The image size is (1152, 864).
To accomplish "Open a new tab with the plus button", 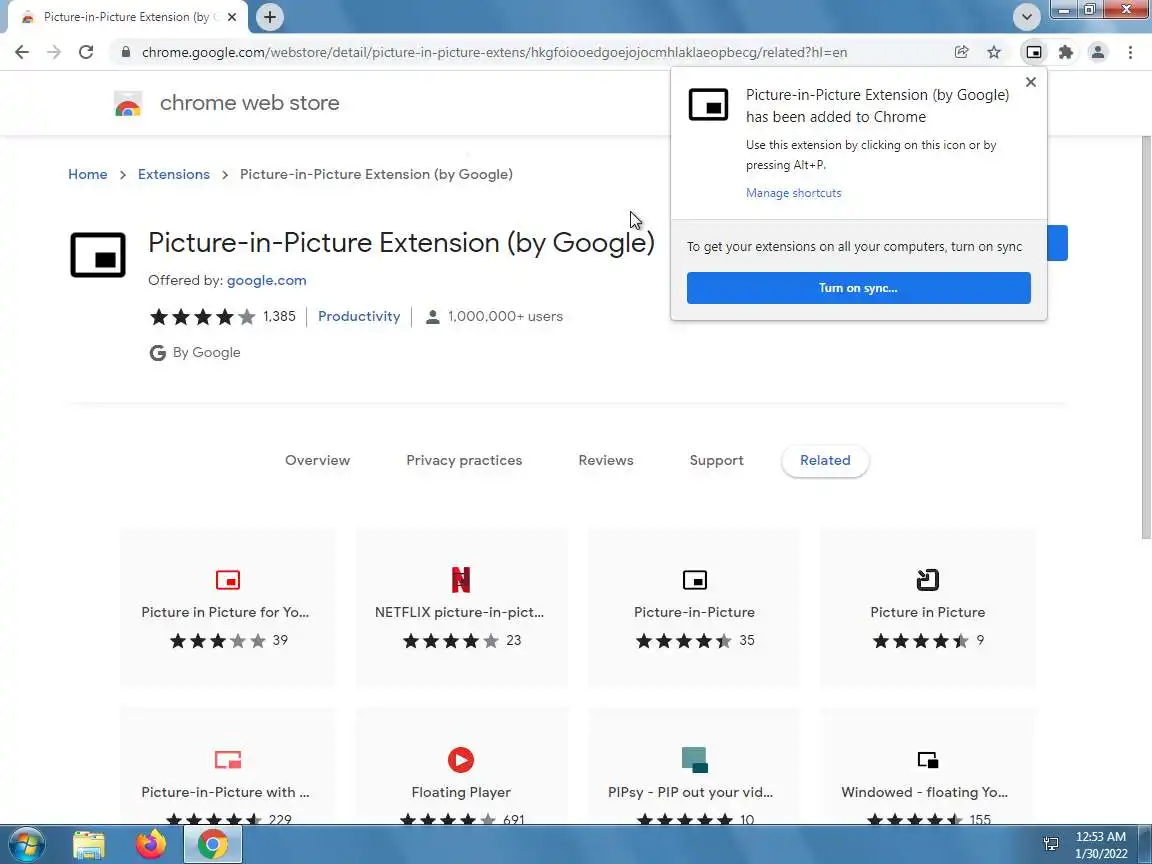I will [270, 17].
